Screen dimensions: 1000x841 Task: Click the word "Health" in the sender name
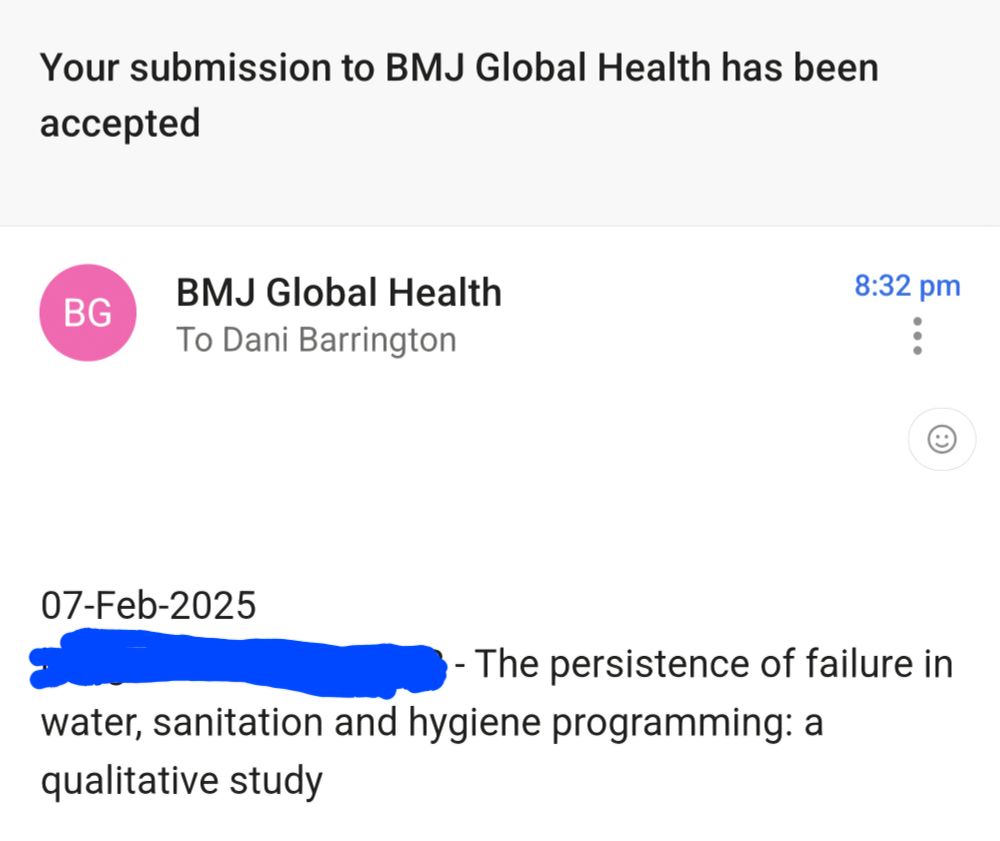click(445, 293)
